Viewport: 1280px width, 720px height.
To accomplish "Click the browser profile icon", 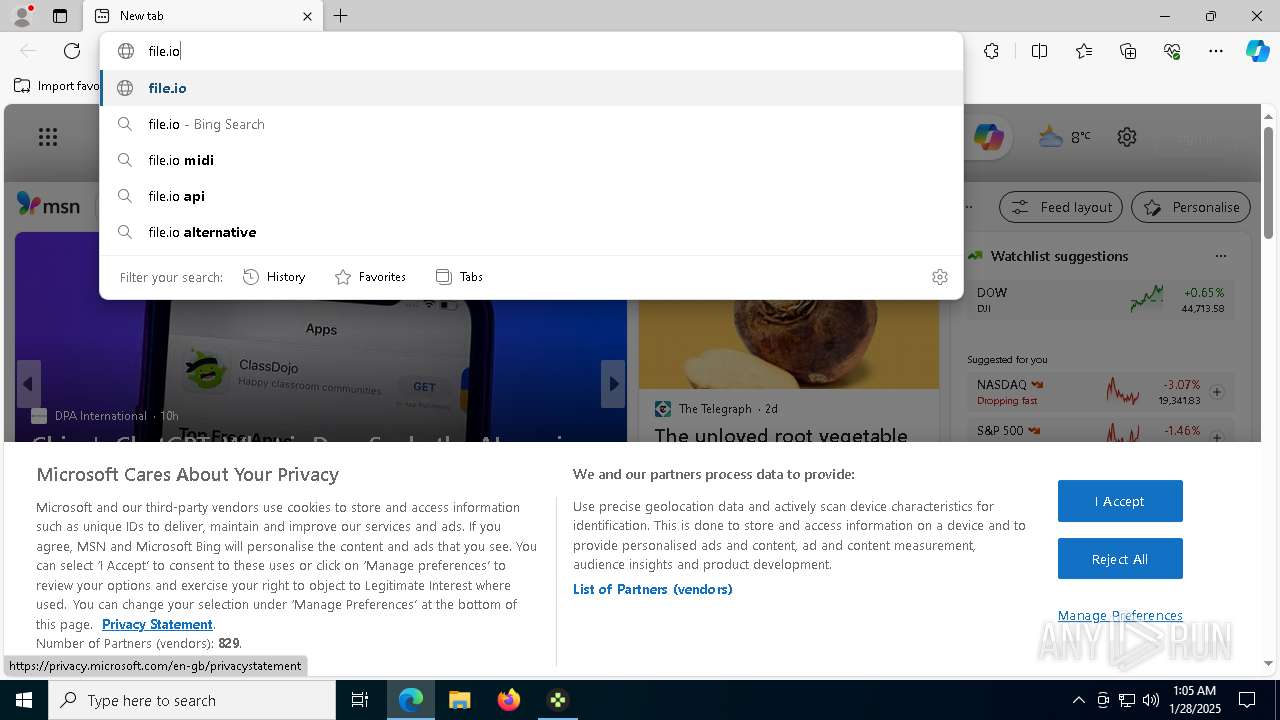I will click(22, 16).
